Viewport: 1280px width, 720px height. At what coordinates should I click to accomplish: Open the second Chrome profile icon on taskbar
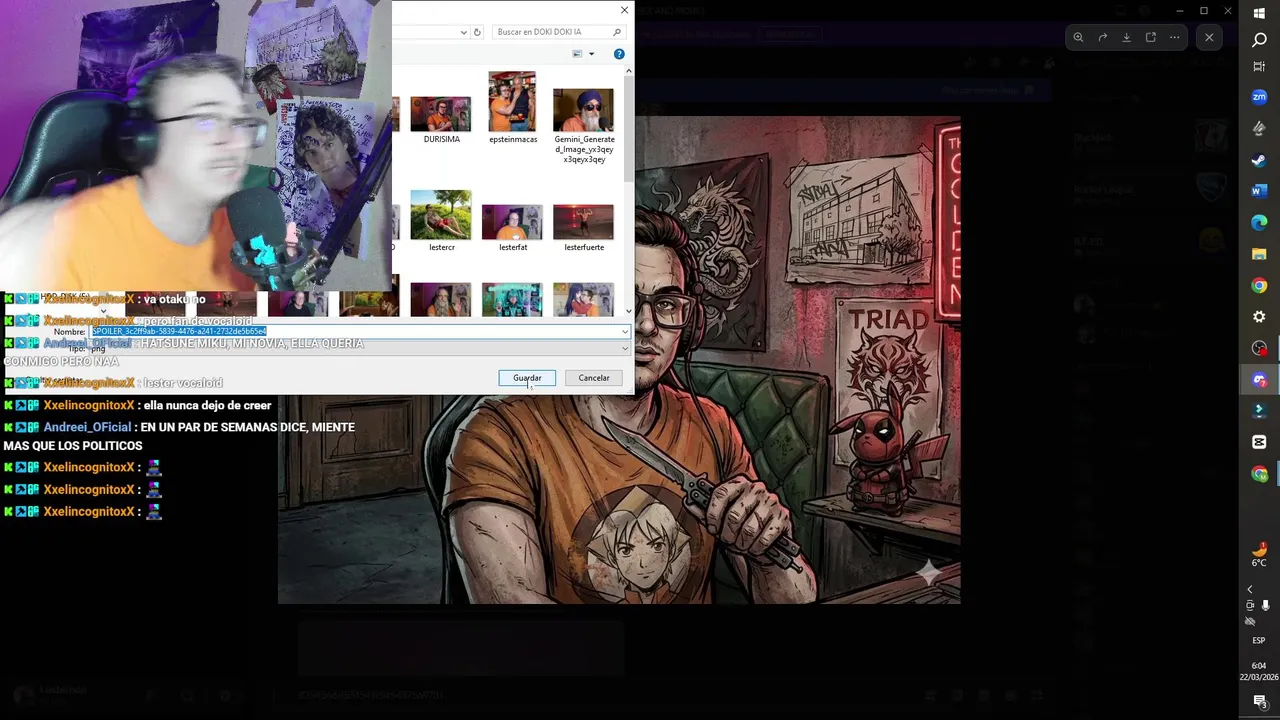1259,474
